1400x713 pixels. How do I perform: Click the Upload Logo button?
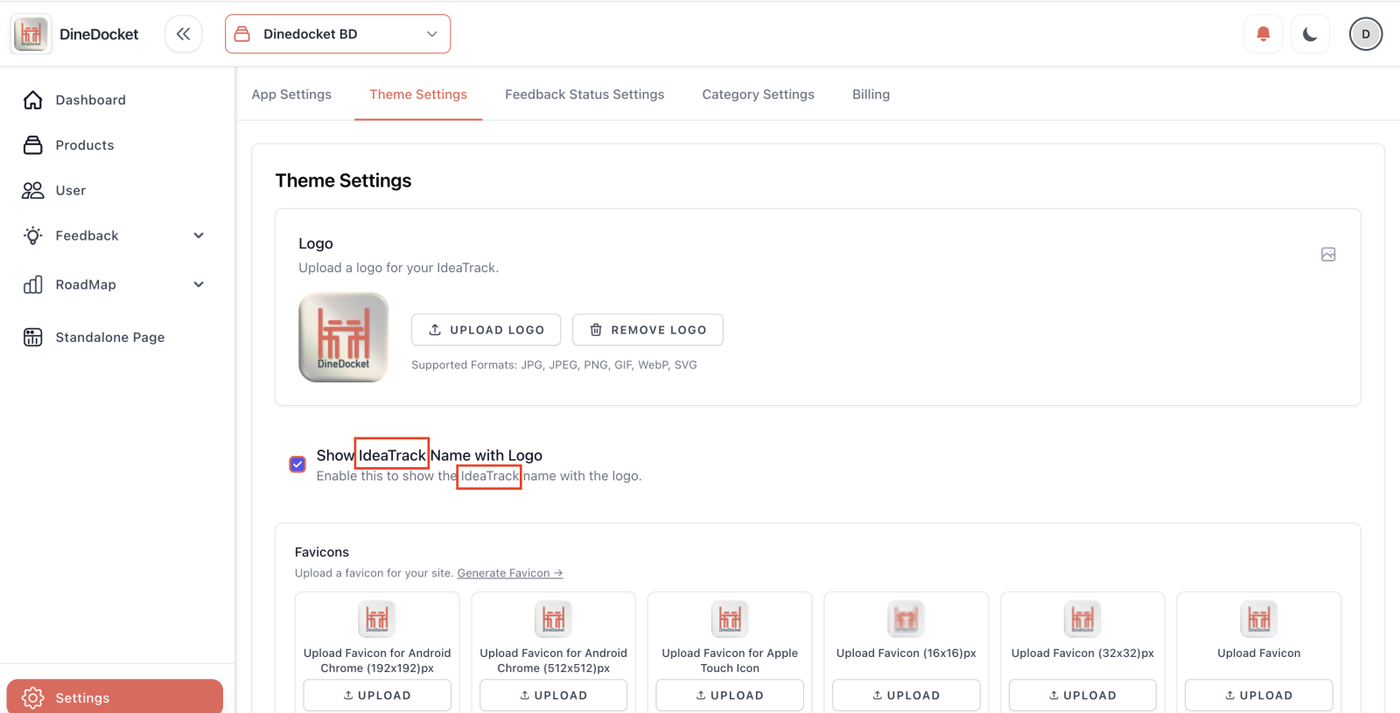(486, 330)
